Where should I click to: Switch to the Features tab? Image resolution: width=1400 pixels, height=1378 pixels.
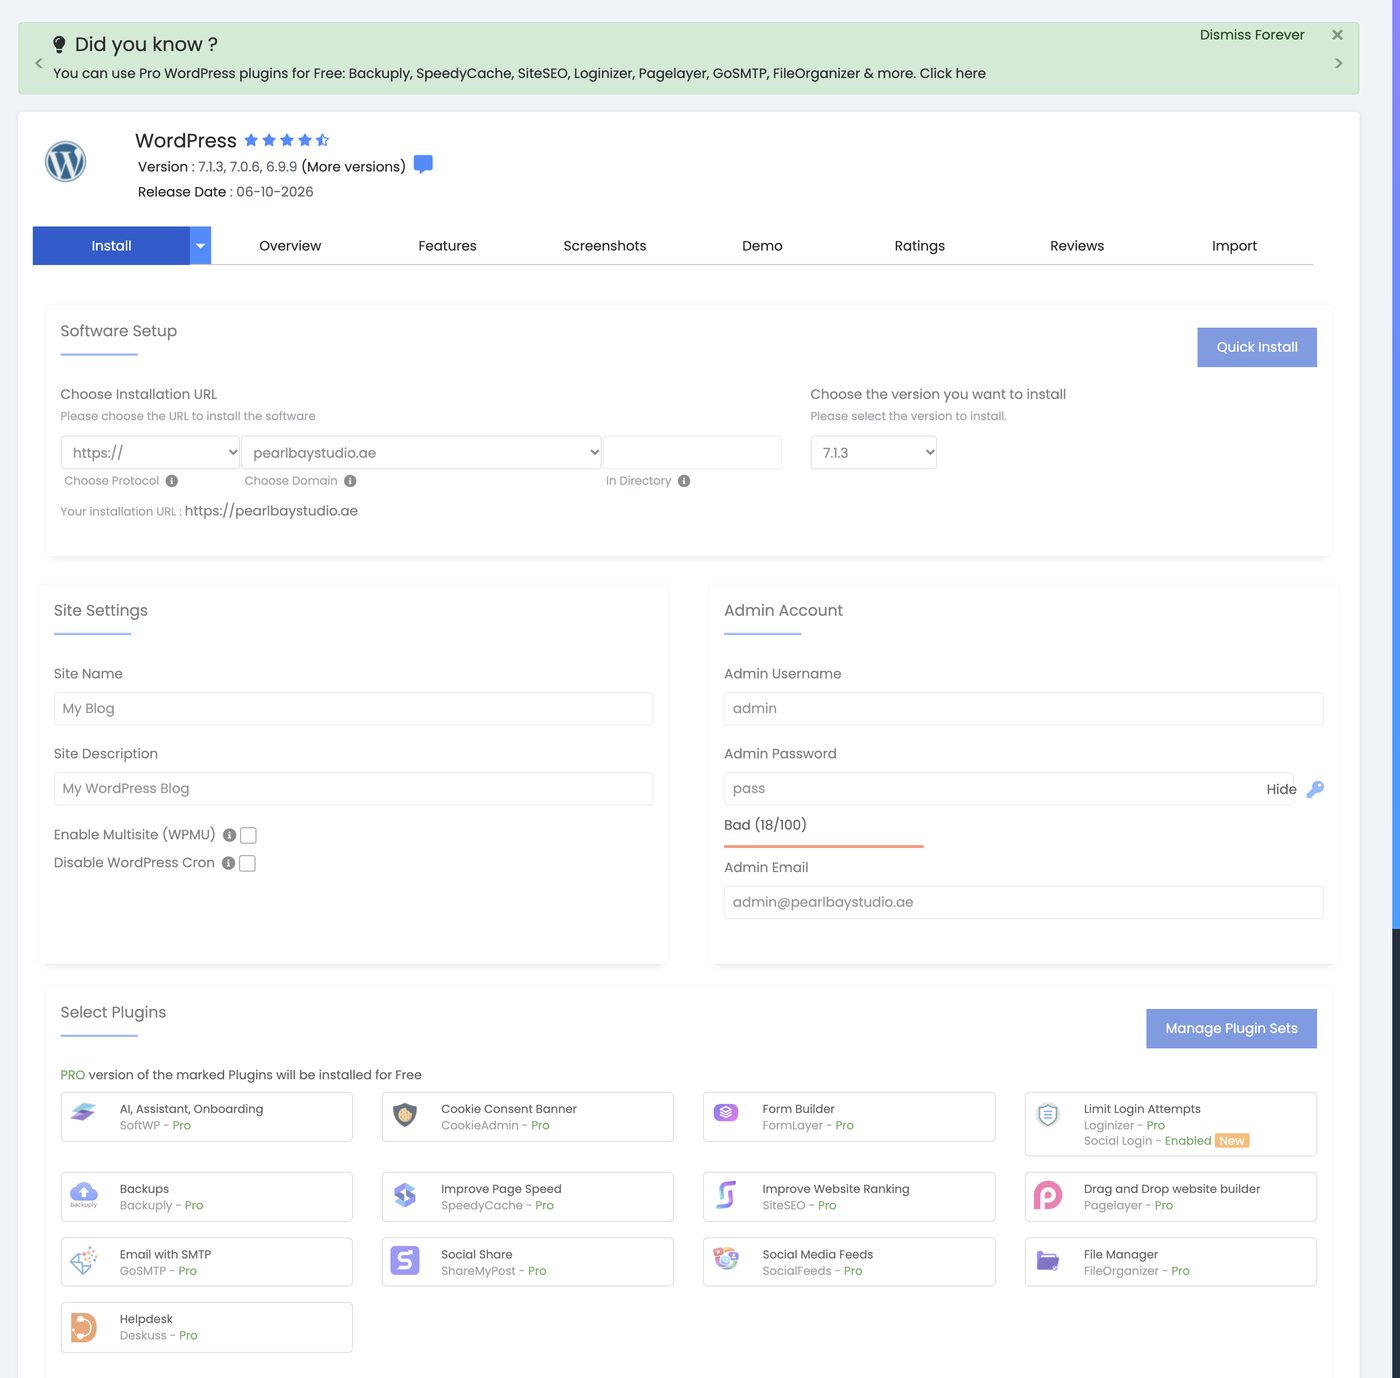pos(447,246)
